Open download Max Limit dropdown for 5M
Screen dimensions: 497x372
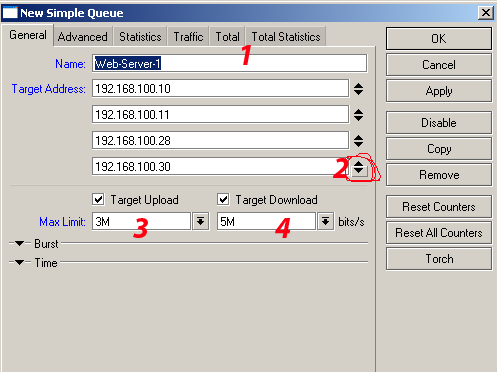point(325,221)
